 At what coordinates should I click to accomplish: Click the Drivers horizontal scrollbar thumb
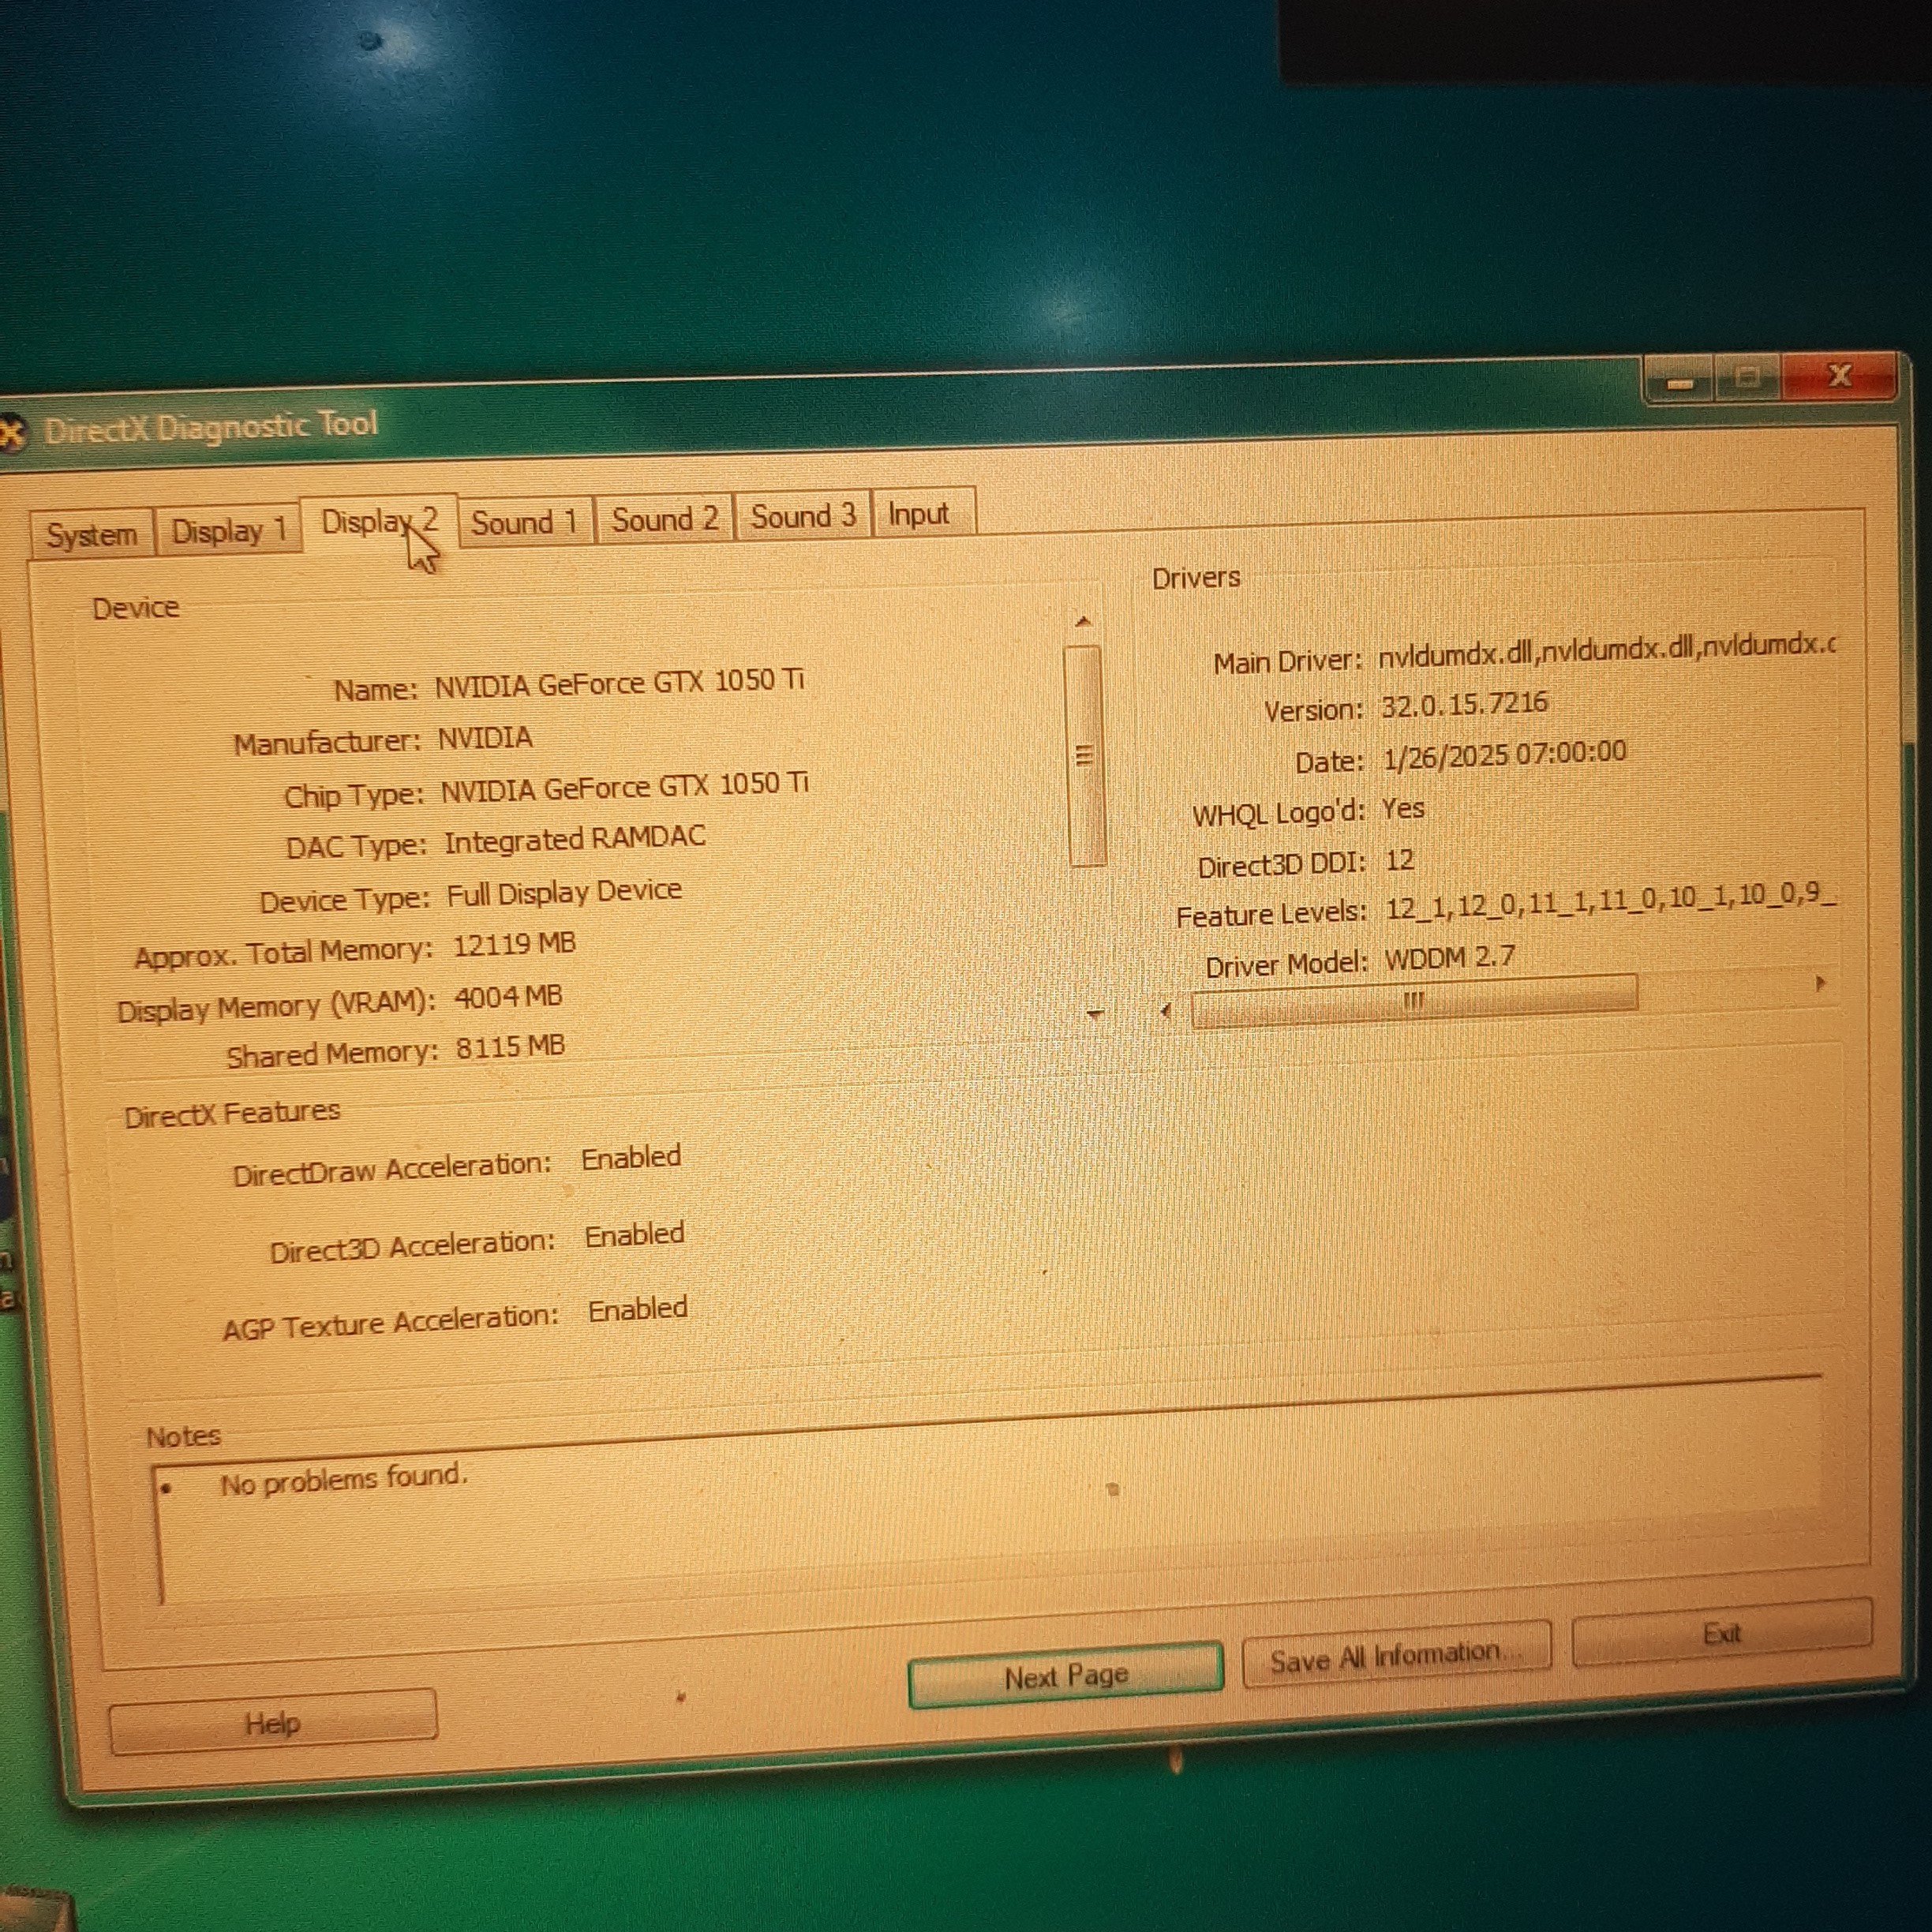click(1413, 999)
